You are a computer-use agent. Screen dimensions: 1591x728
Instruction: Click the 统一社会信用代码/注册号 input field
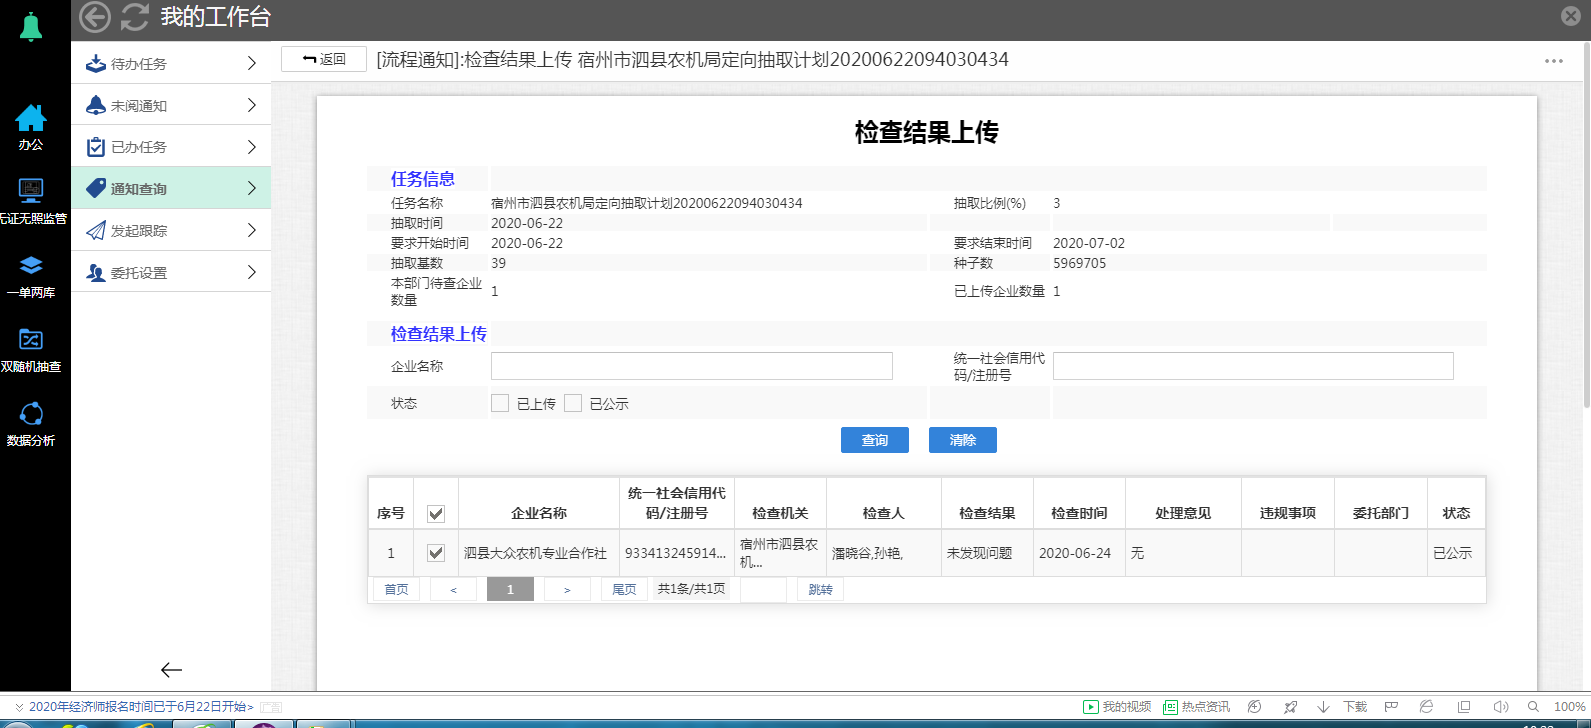tap(1253, 366)
